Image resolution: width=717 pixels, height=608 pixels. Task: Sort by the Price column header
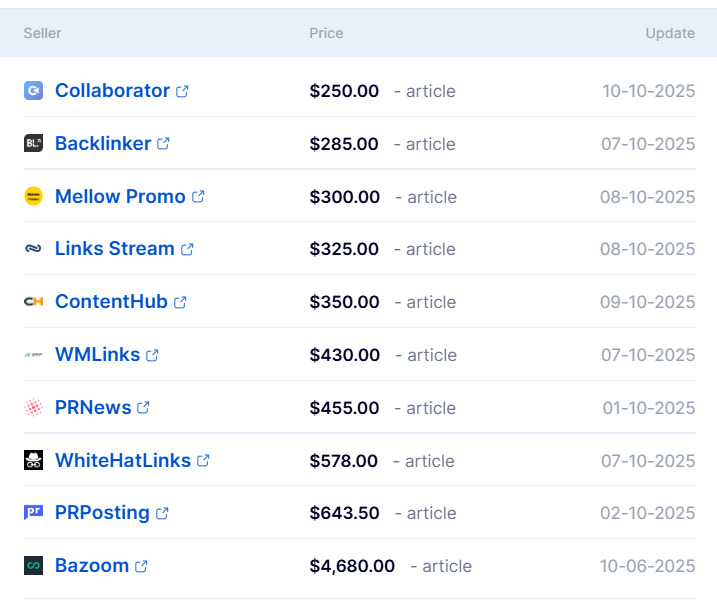326,33
